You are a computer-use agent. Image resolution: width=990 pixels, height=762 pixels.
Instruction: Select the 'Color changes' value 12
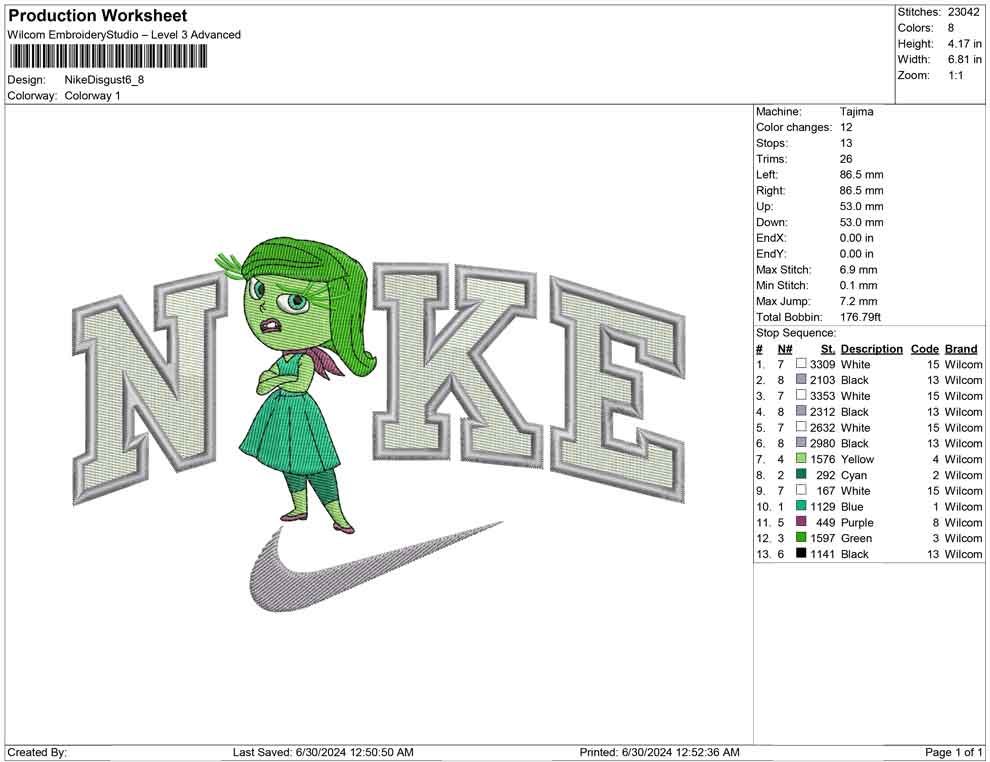click(846, 127)
